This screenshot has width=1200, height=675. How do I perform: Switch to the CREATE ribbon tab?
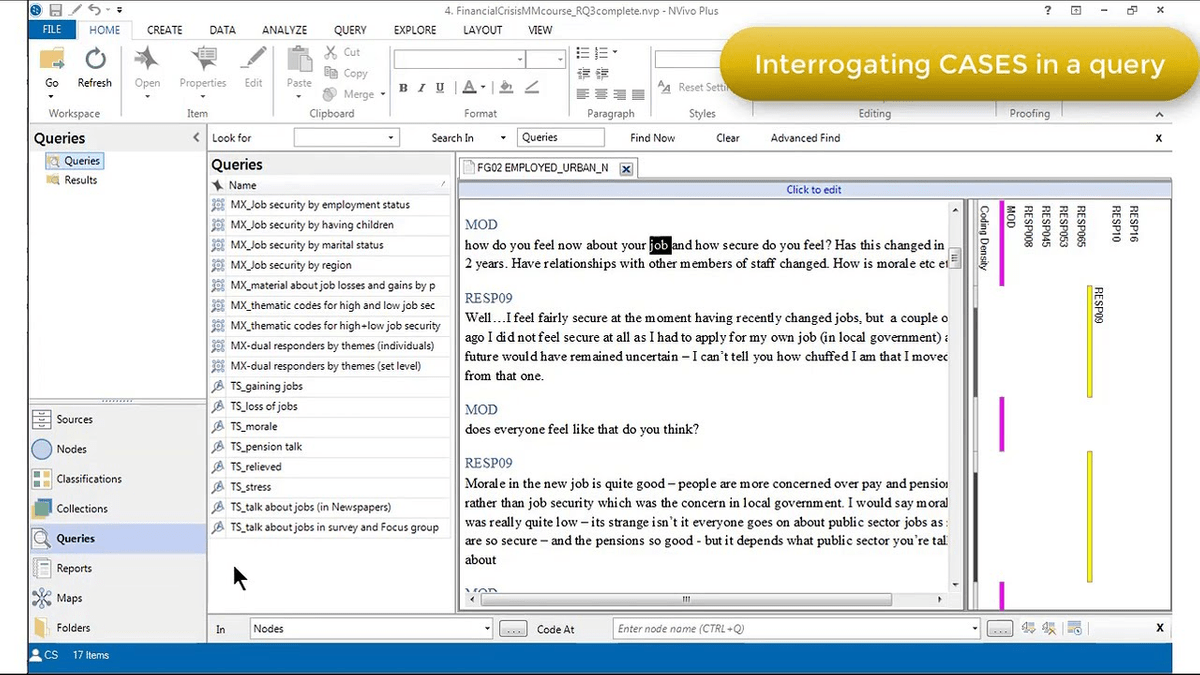[x=164, y=30]
